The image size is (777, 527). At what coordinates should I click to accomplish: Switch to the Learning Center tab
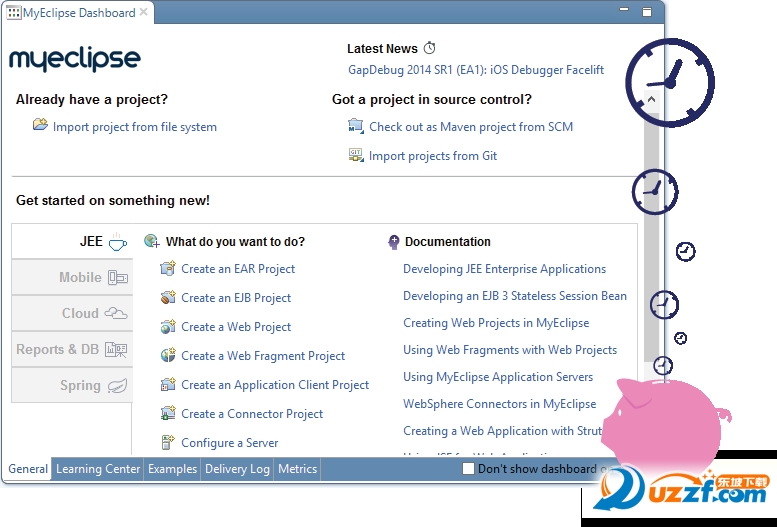[98, 468]
